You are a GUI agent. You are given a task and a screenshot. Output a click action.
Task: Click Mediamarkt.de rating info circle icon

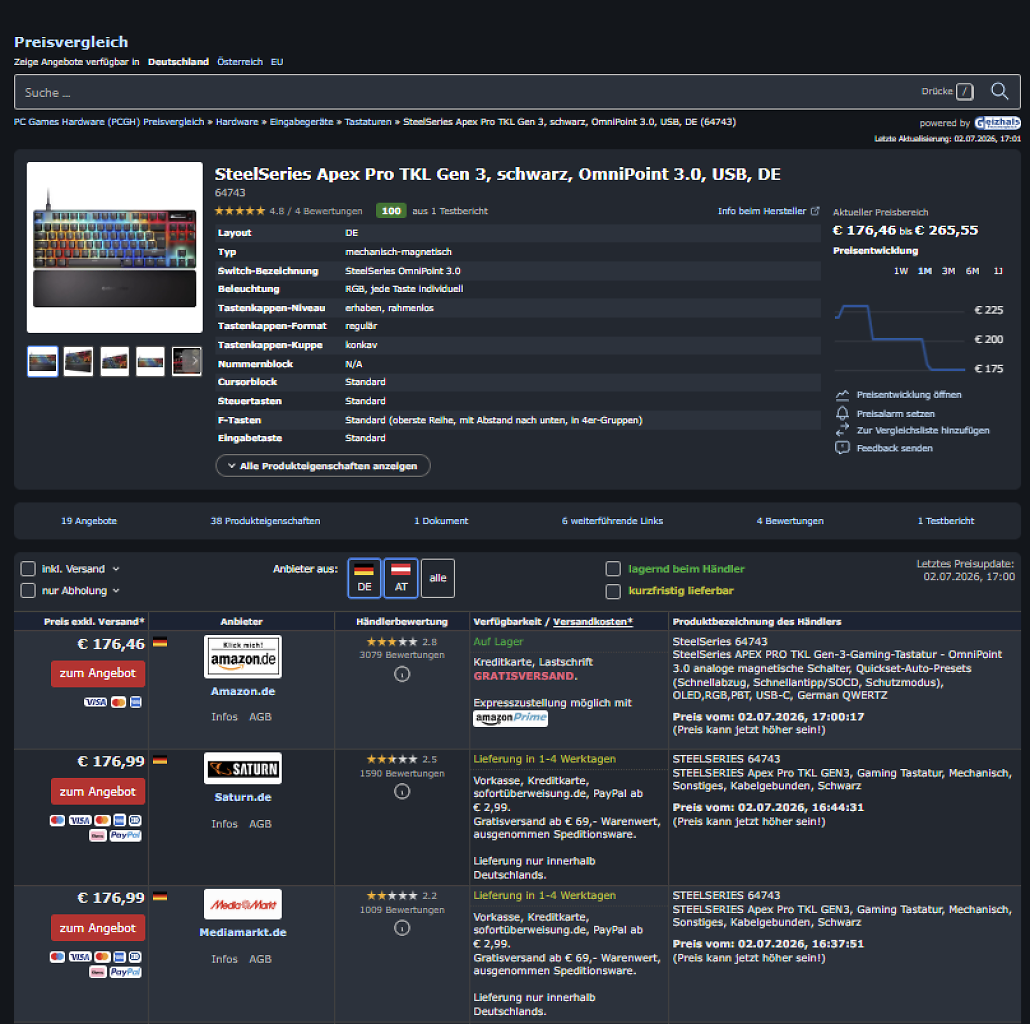[402, 928]
